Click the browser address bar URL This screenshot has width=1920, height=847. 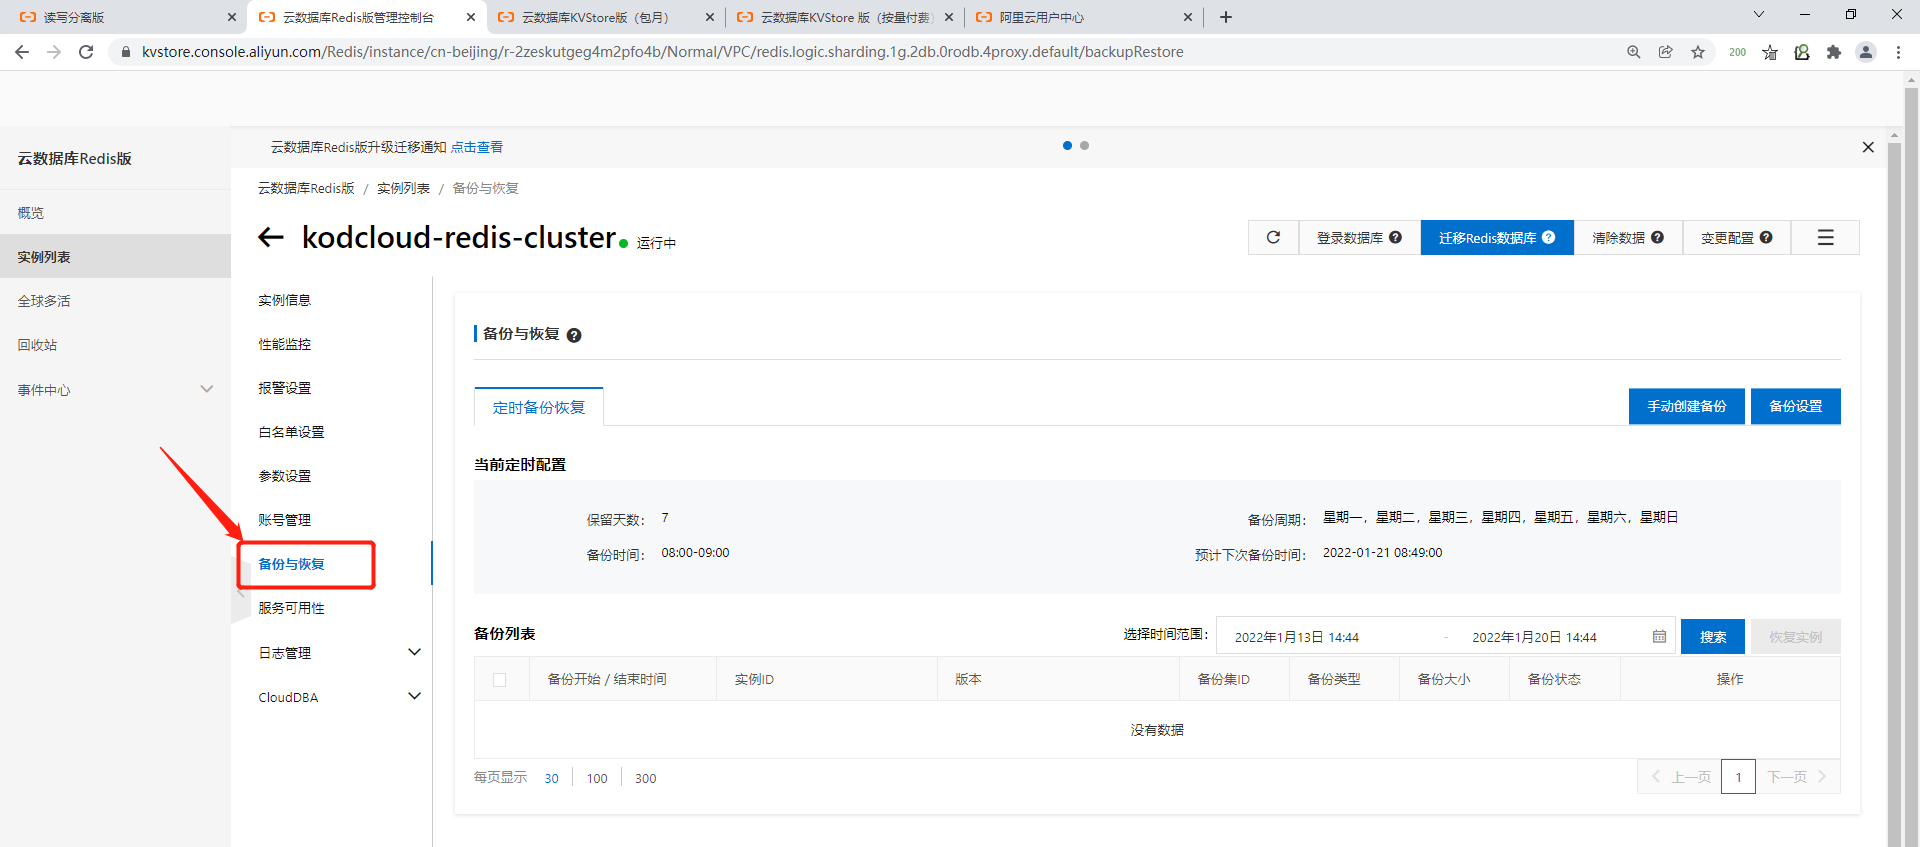(x=662, y=52)
